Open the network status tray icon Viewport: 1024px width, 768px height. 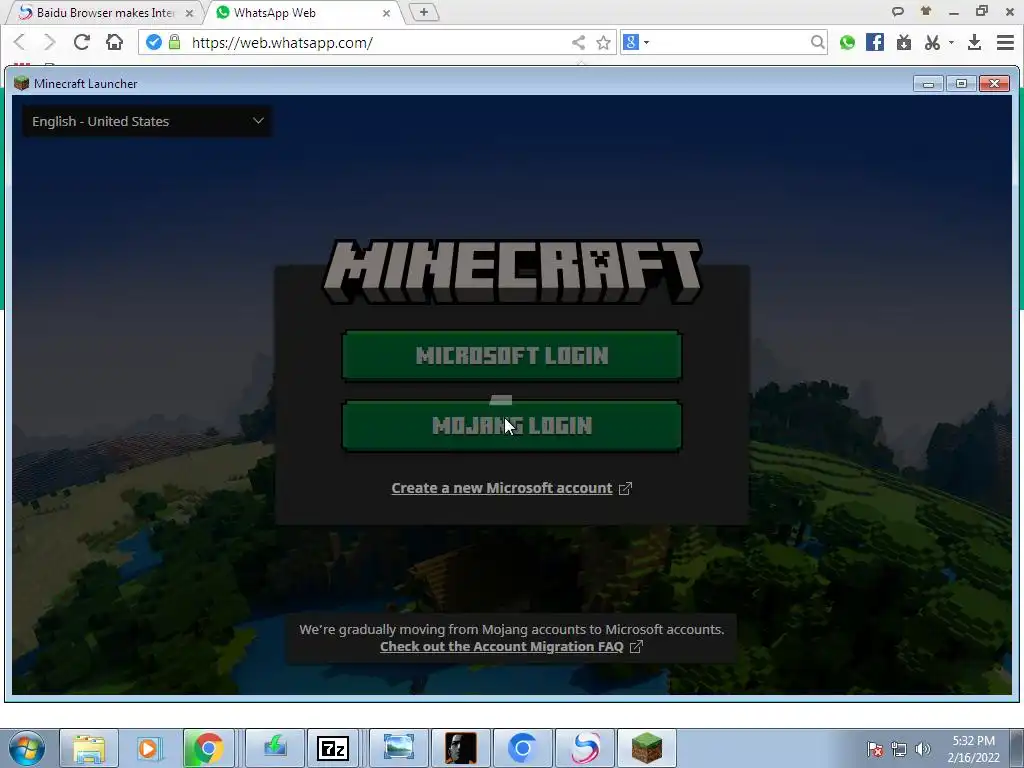[x=899, y=749]
